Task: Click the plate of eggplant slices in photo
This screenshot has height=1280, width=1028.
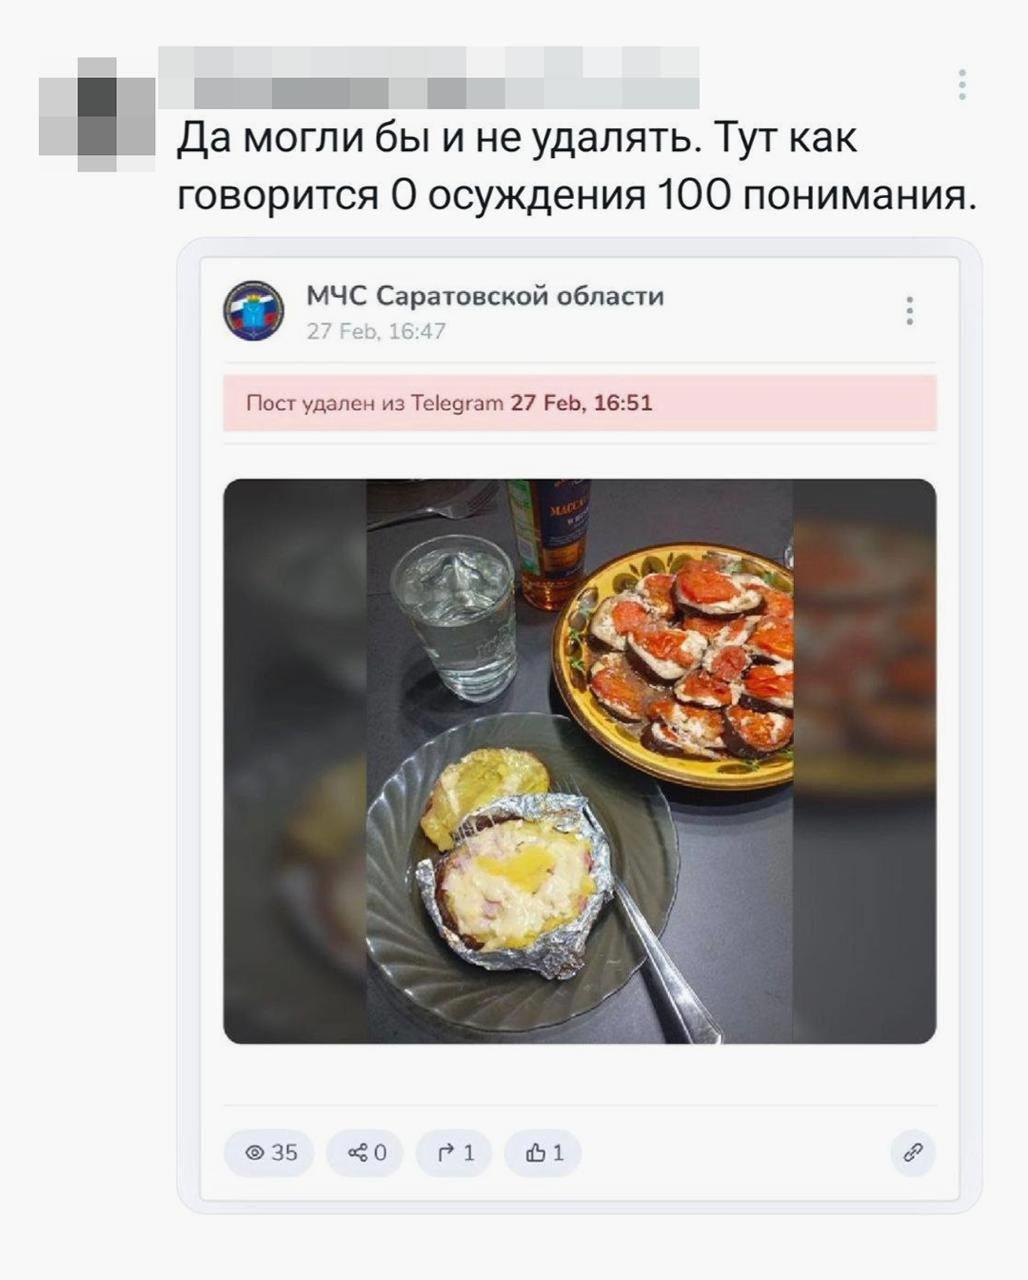Action: [673, 664]
